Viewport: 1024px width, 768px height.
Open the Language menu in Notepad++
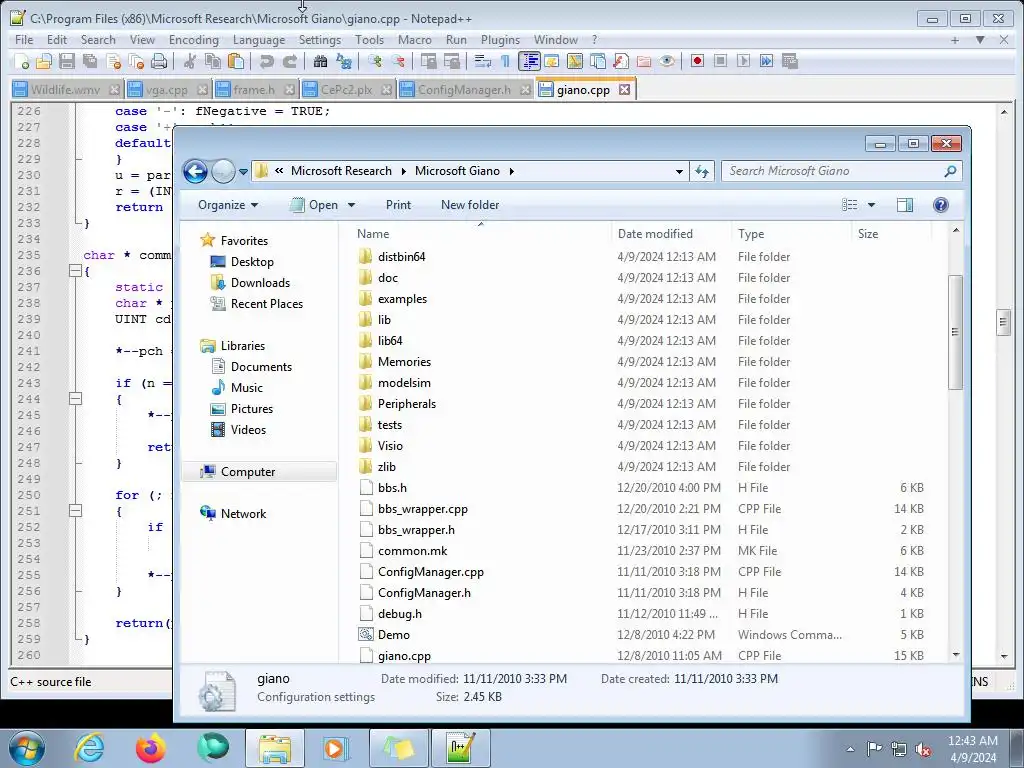tap(259, 40)
